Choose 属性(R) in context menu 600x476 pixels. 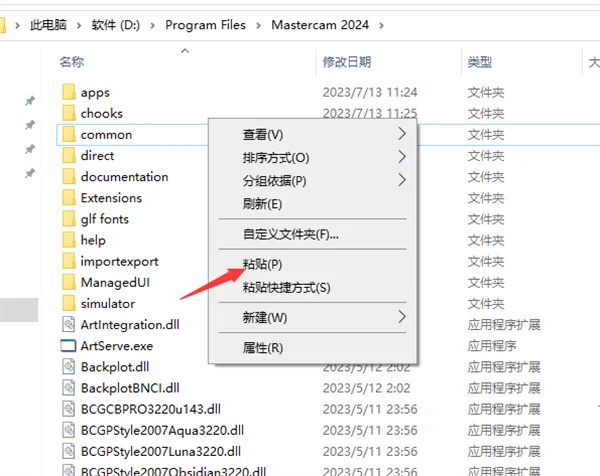313,348
